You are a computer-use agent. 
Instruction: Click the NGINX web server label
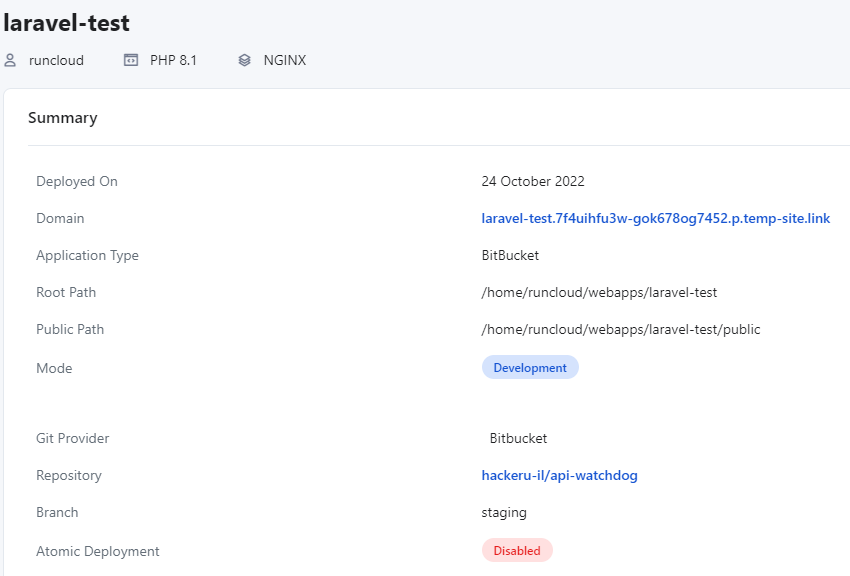(285, 60)
